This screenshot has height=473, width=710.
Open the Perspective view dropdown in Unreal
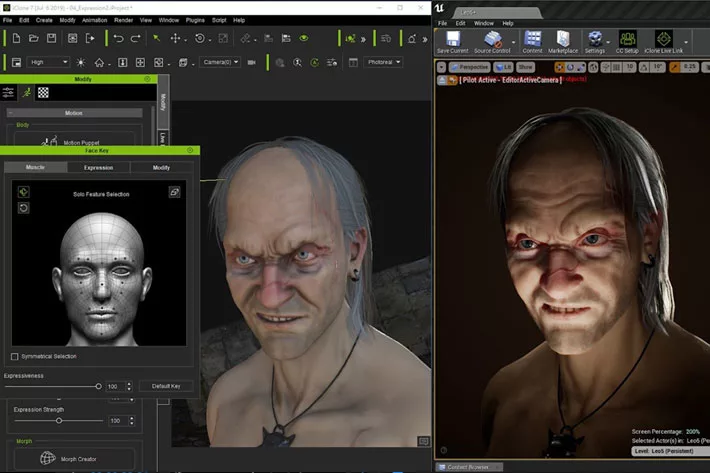click(x=470, y=67)
